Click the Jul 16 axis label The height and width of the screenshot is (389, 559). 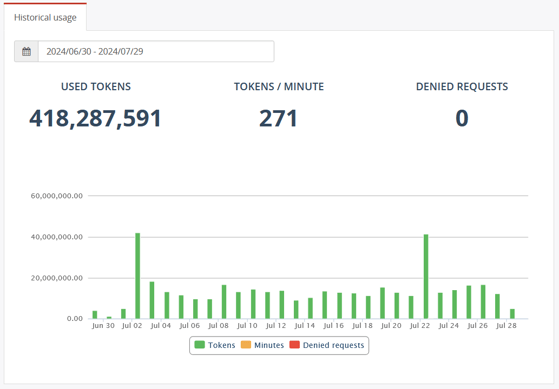(x=333, y=326)
